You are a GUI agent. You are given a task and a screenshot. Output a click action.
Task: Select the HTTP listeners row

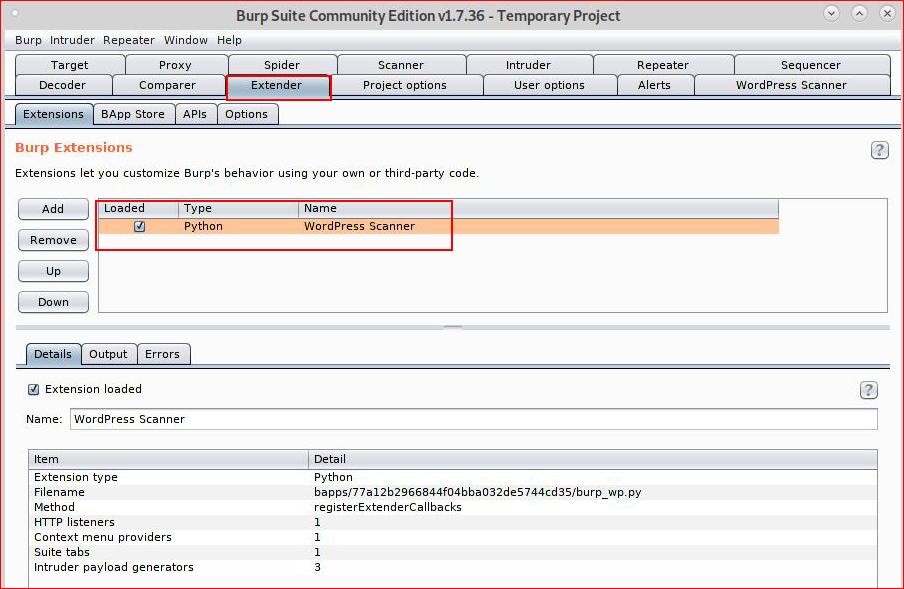453,522
